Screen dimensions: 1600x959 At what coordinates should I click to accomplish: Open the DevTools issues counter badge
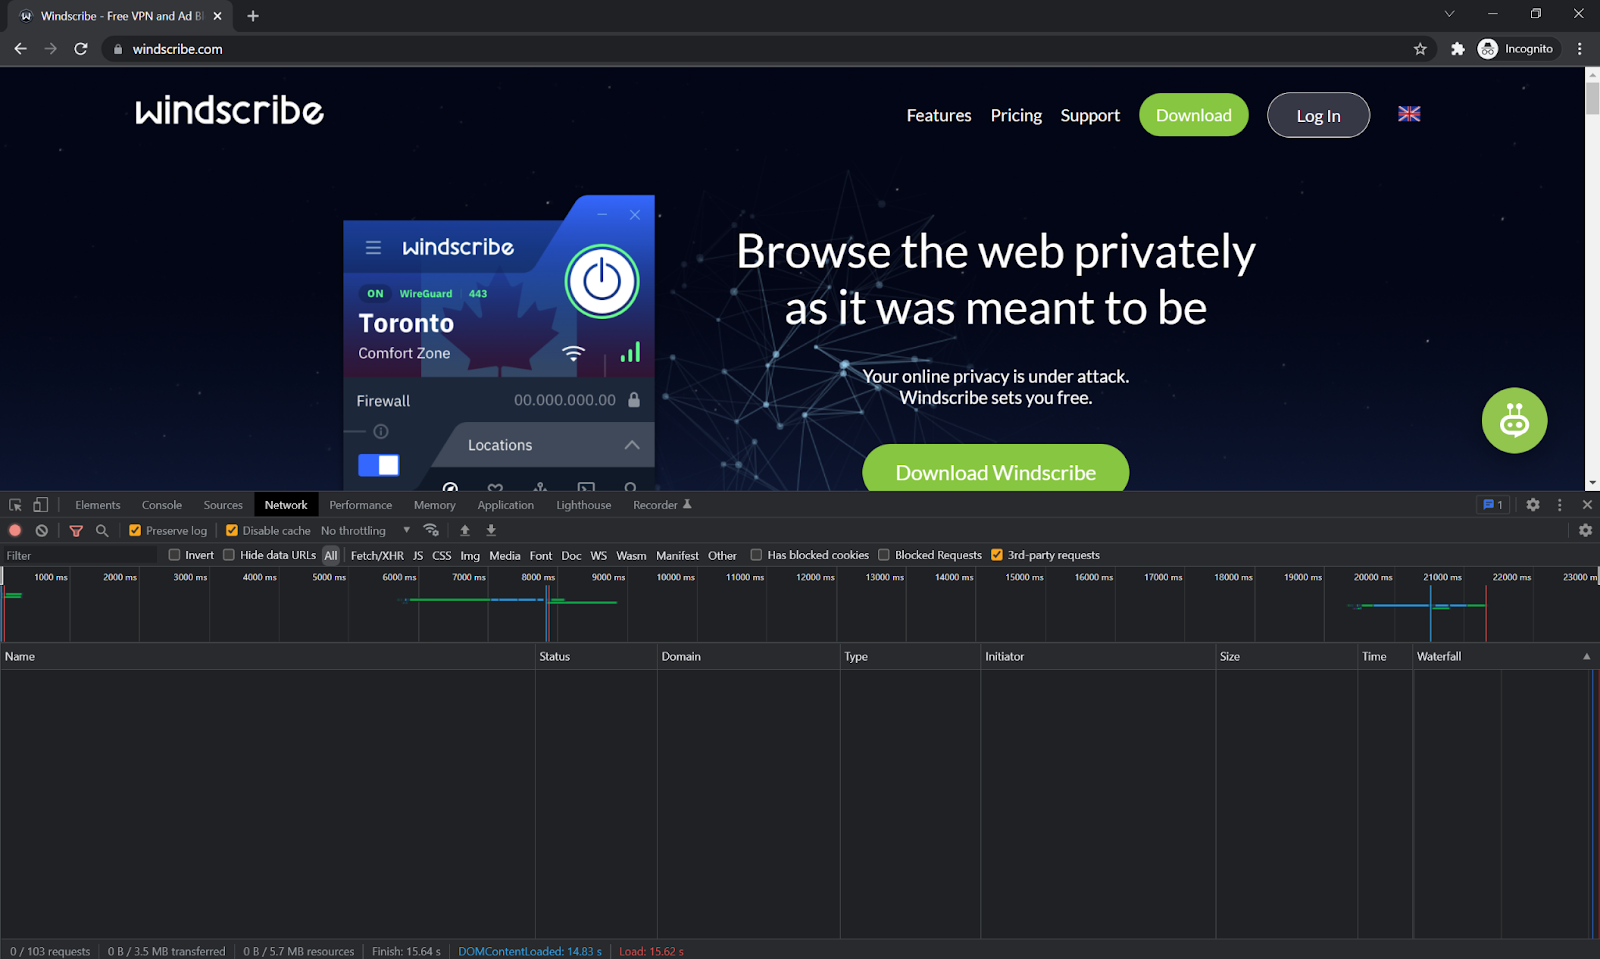(1493, 505)
